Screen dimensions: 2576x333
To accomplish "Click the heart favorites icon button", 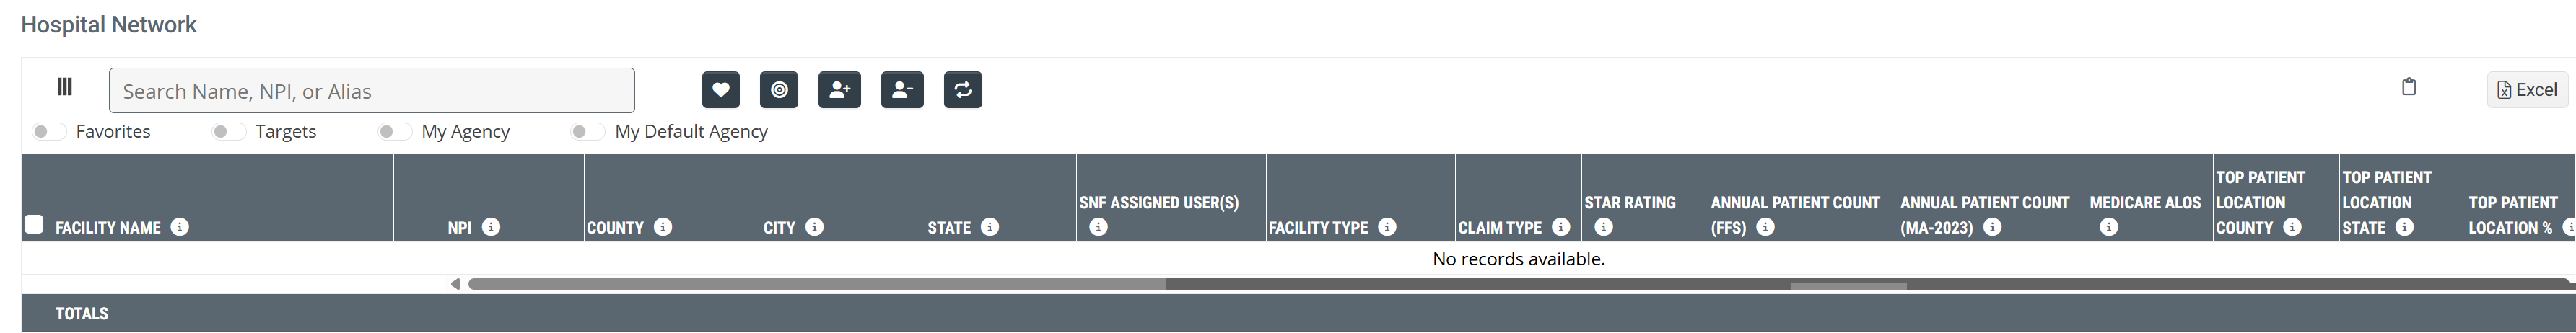I will pos(720,90).
